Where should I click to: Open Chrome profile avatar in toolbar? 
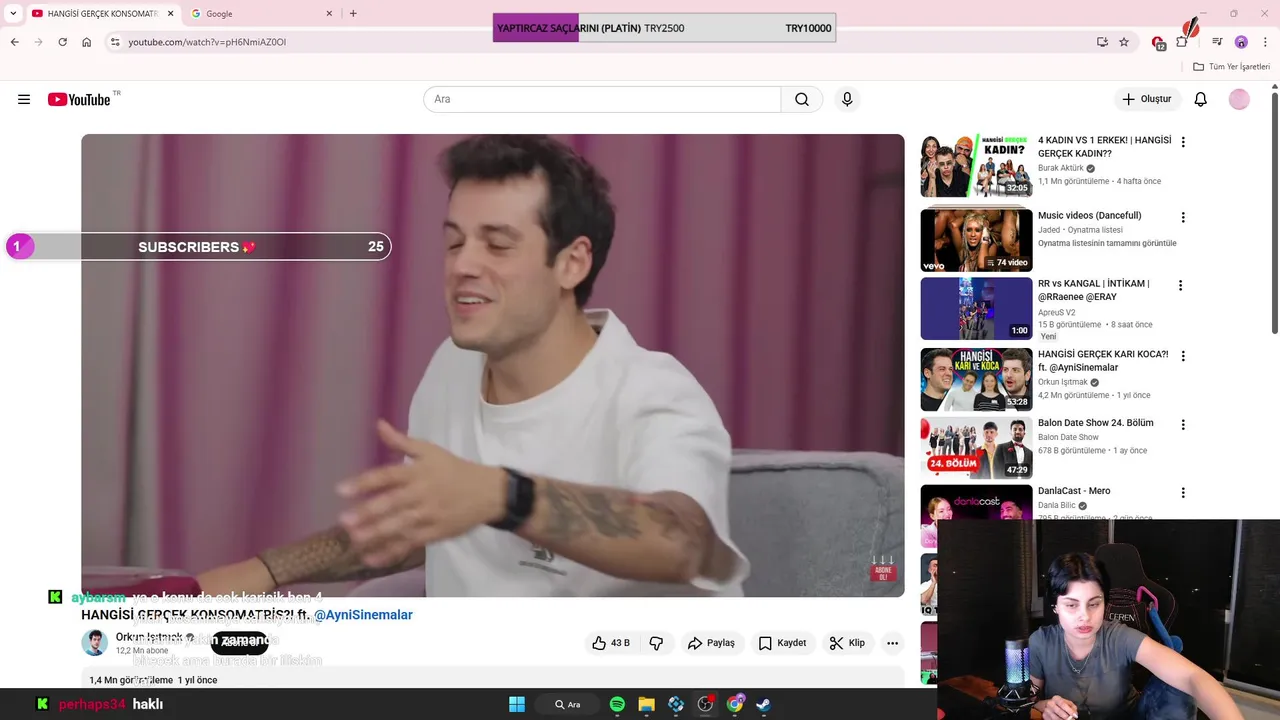pos(1241,42)
